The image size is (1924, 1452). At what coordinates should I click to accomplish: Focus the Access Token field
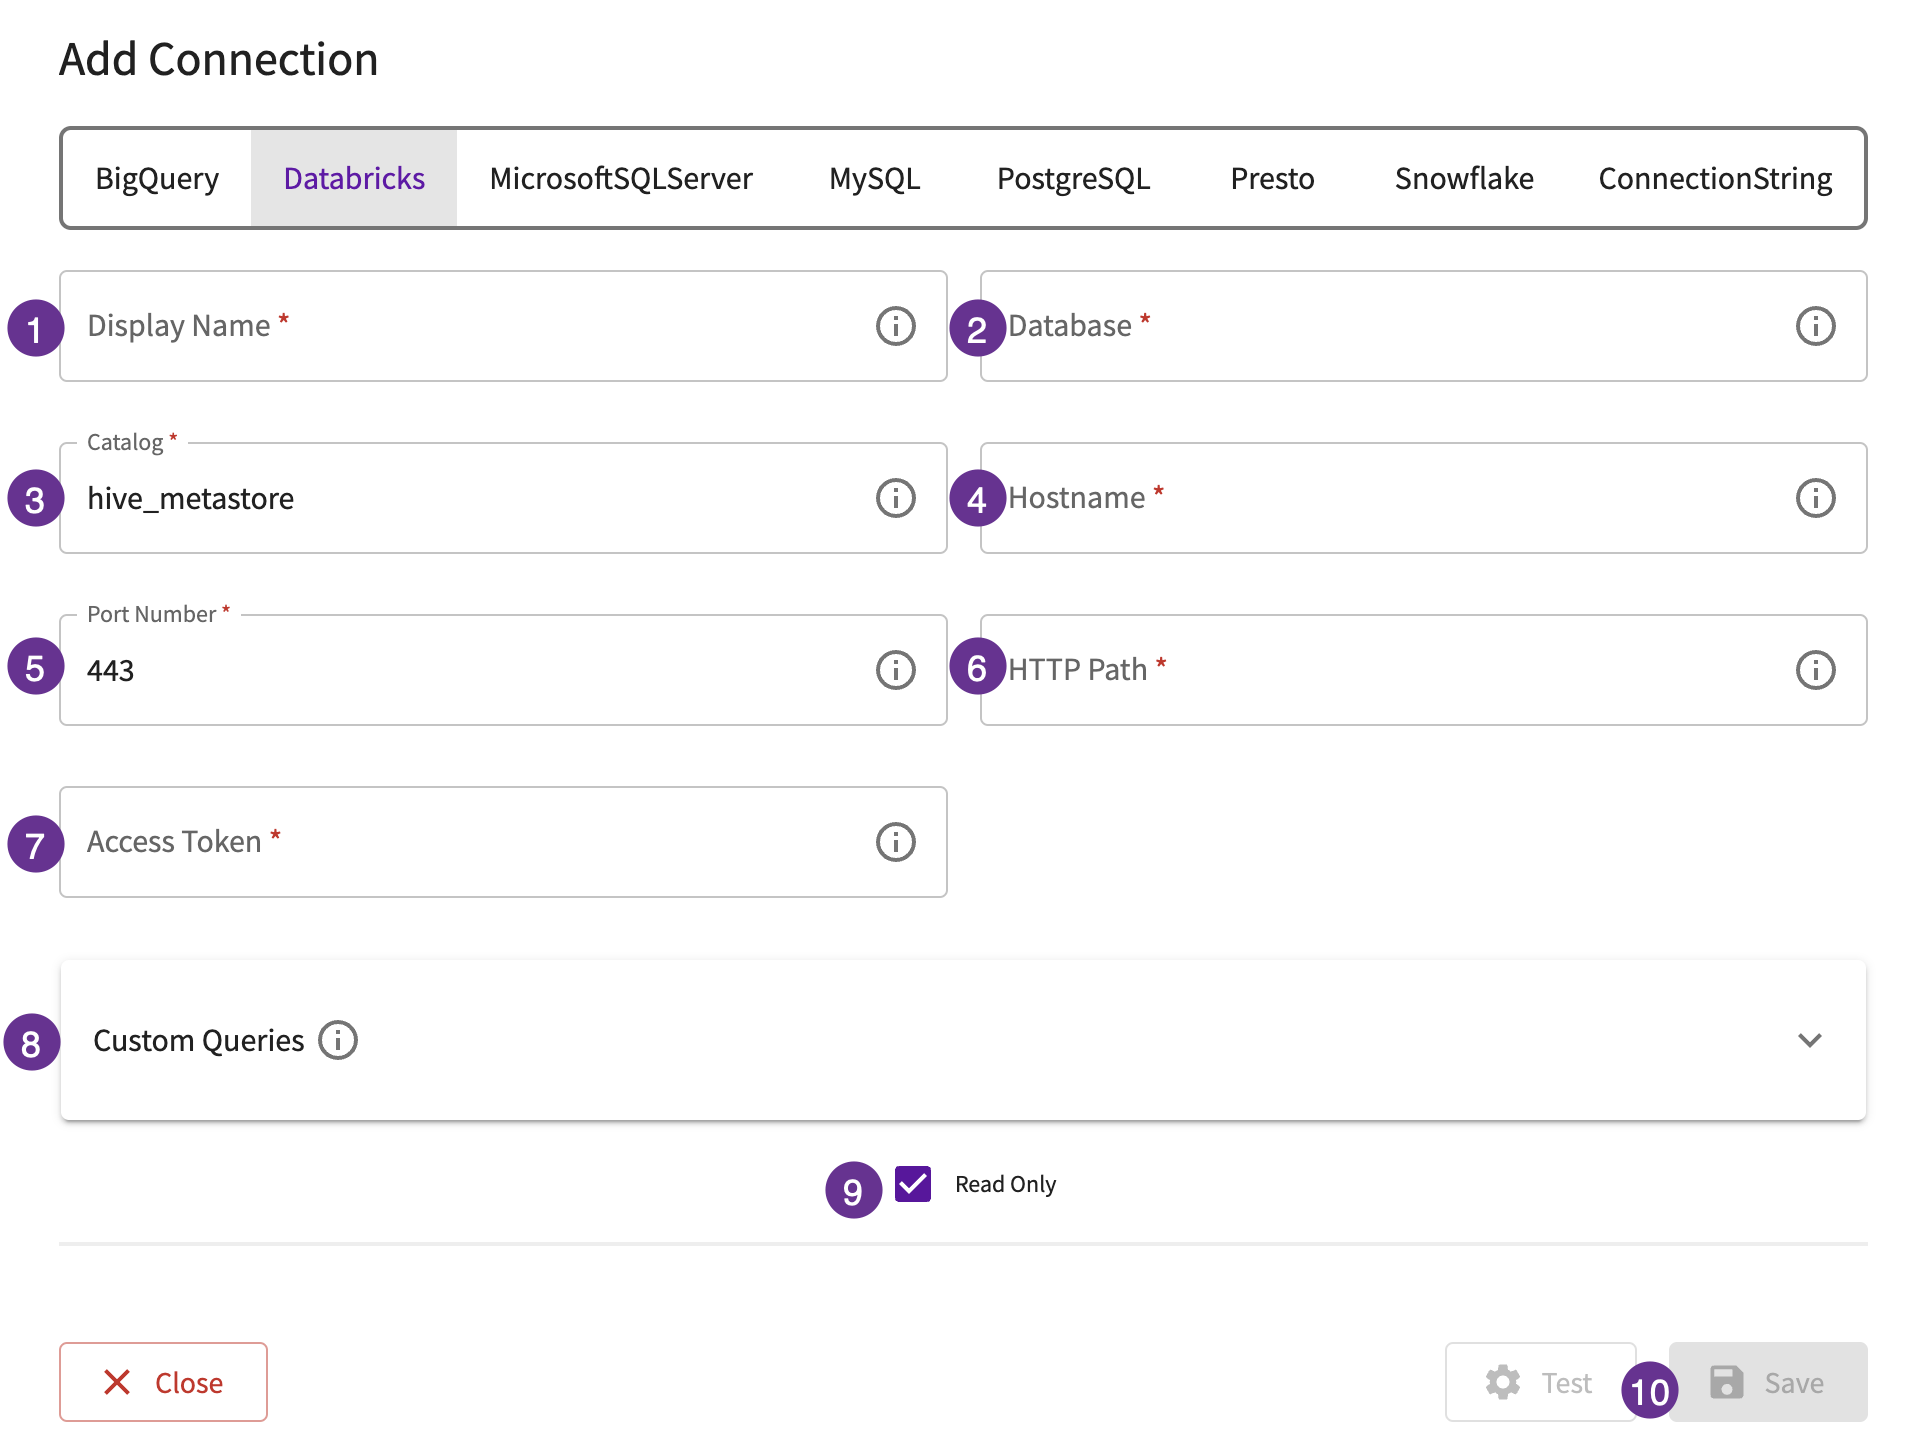[x=503, y=842]
